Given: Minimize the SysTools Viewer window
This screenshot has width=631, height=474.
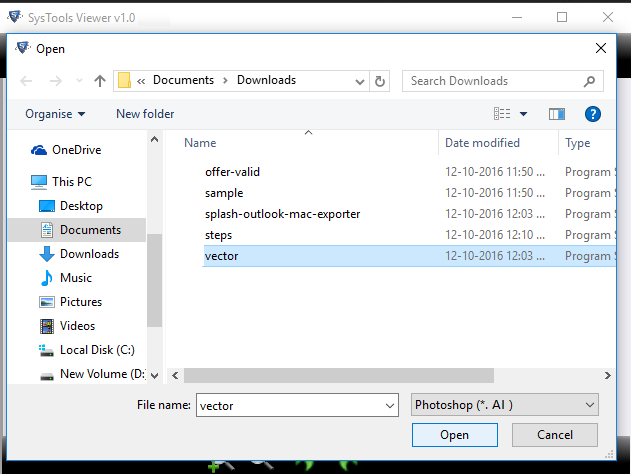Looking at the screenshot, I should coord(517,17).
